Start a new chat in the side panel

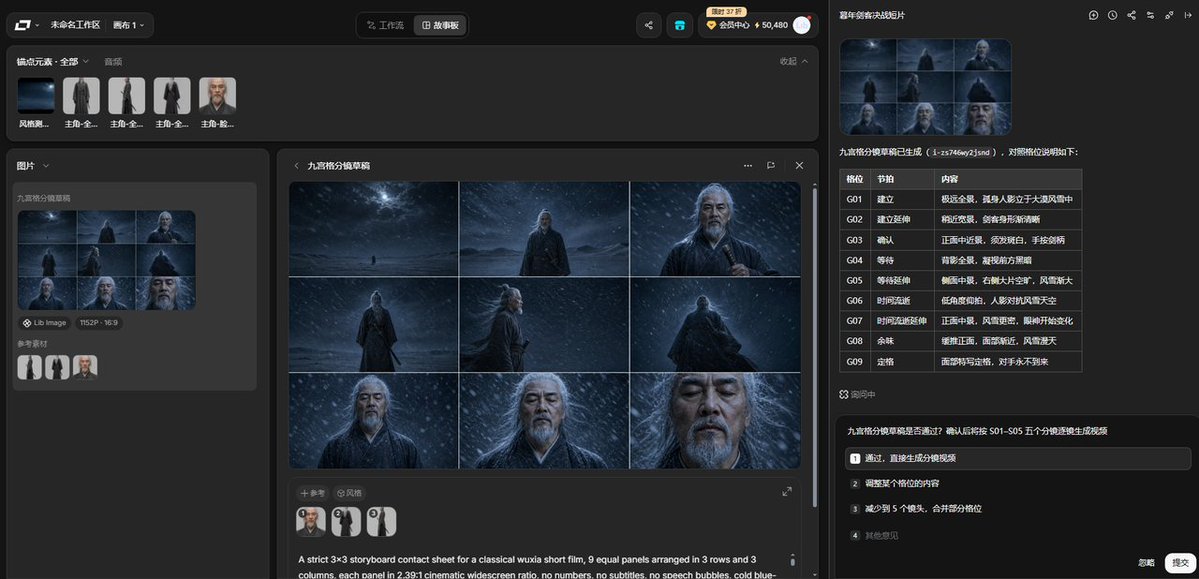point(1093,15)
